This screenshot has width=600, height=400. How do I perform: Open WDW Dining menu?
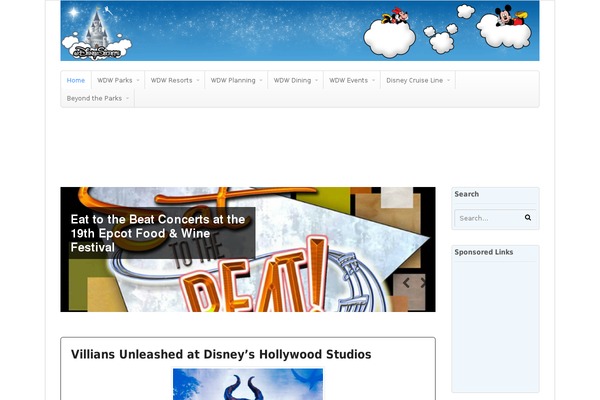coord(295,80)
